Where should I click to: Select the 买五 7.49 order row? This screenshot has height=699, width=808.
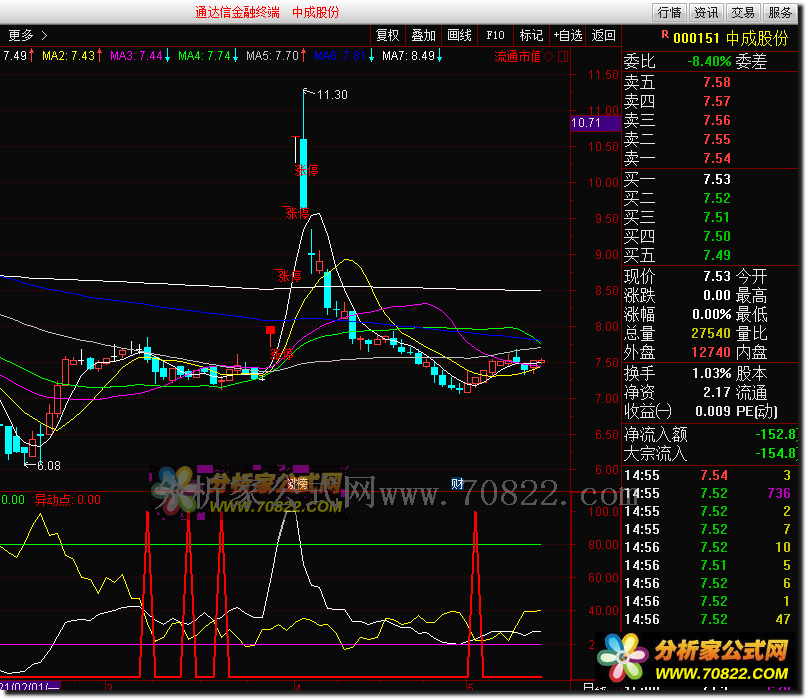[711, 256]
